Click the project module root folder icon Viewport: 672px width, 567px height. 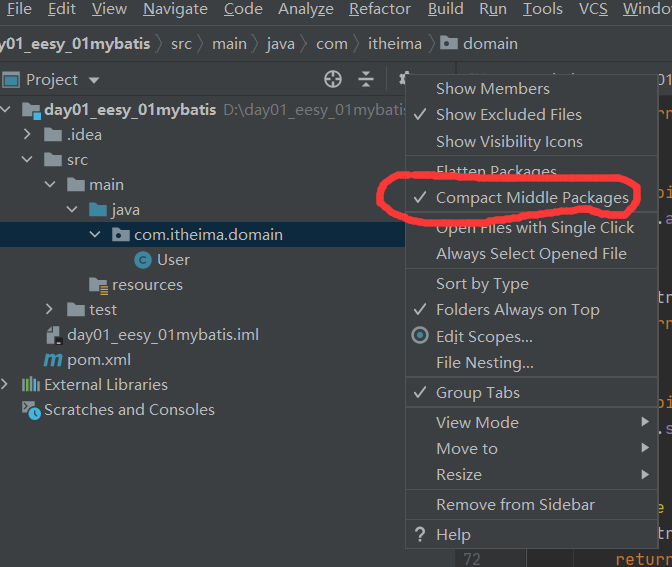pos(31,111)
